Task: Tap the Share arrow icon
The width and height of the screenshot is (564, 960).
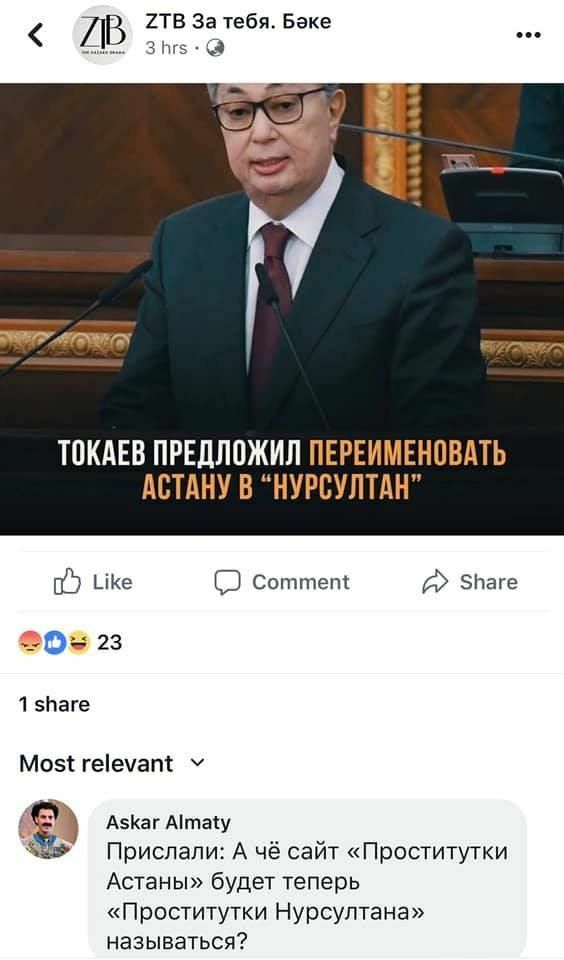Action: click(435, 582)
